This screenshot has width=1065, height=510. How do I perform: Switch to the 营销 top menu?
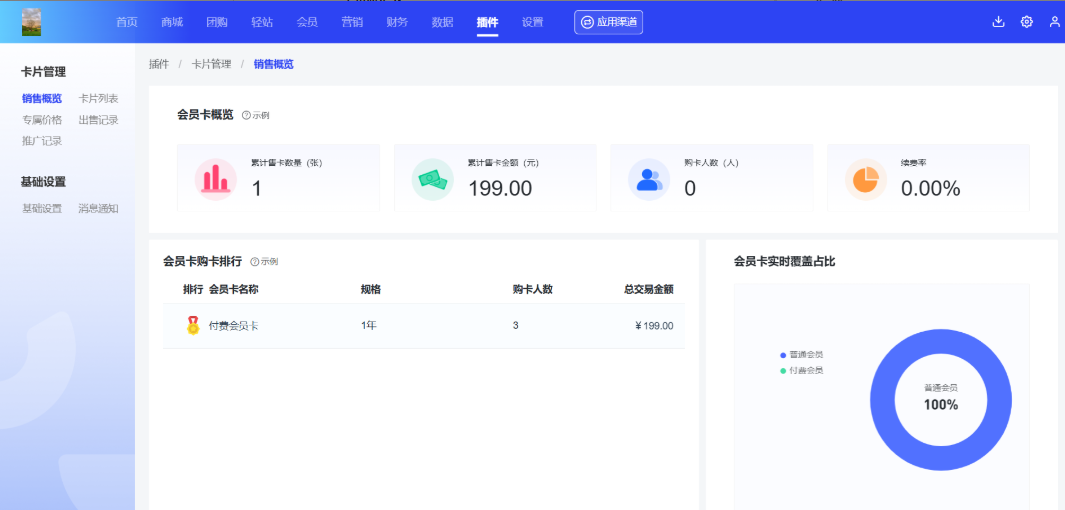[x=351, y=22]
